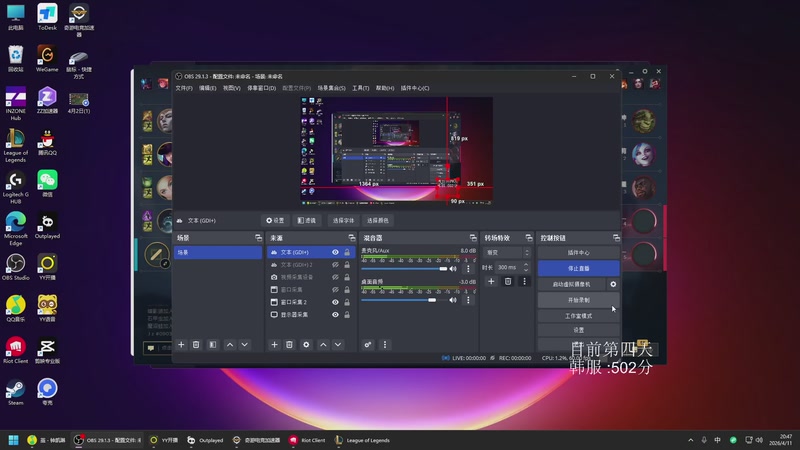This screenshot has width=800, height=450.
Task: Hide the 窗口采集 2 source
Action: pyautogui.click(x=335, y=302)
